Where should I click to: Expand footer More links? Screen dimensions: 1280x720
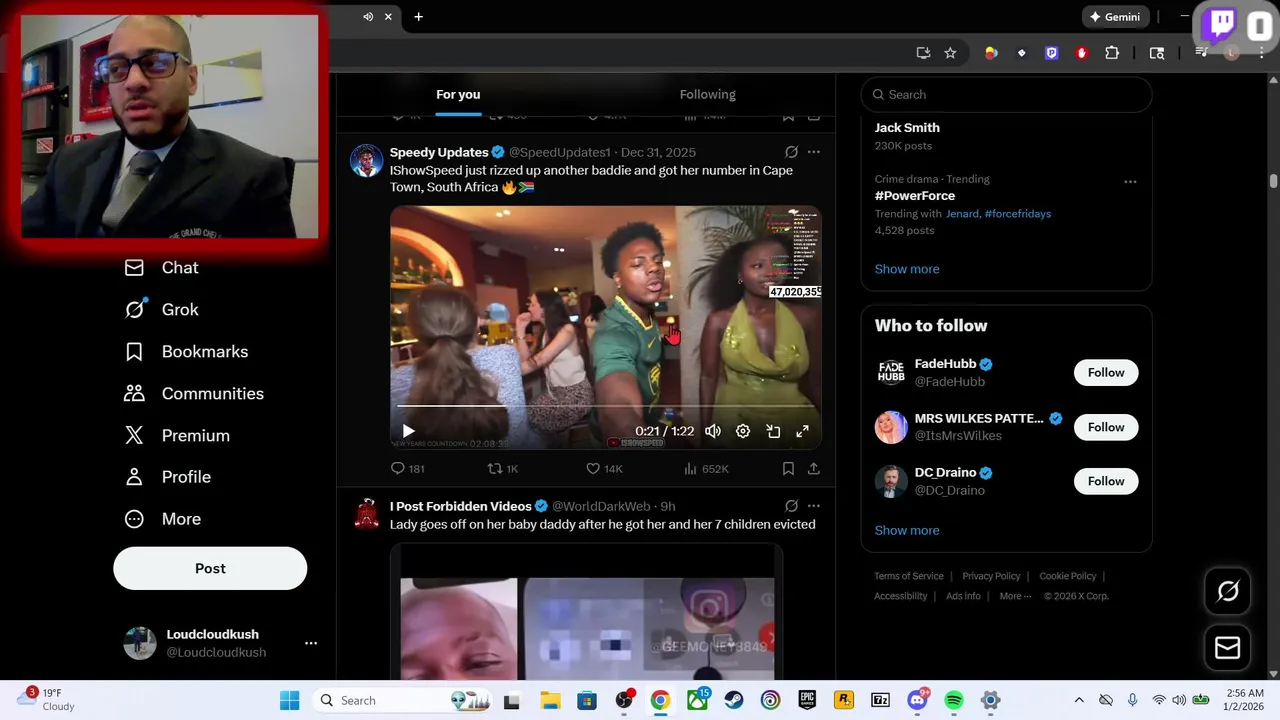pos(1015,596)
